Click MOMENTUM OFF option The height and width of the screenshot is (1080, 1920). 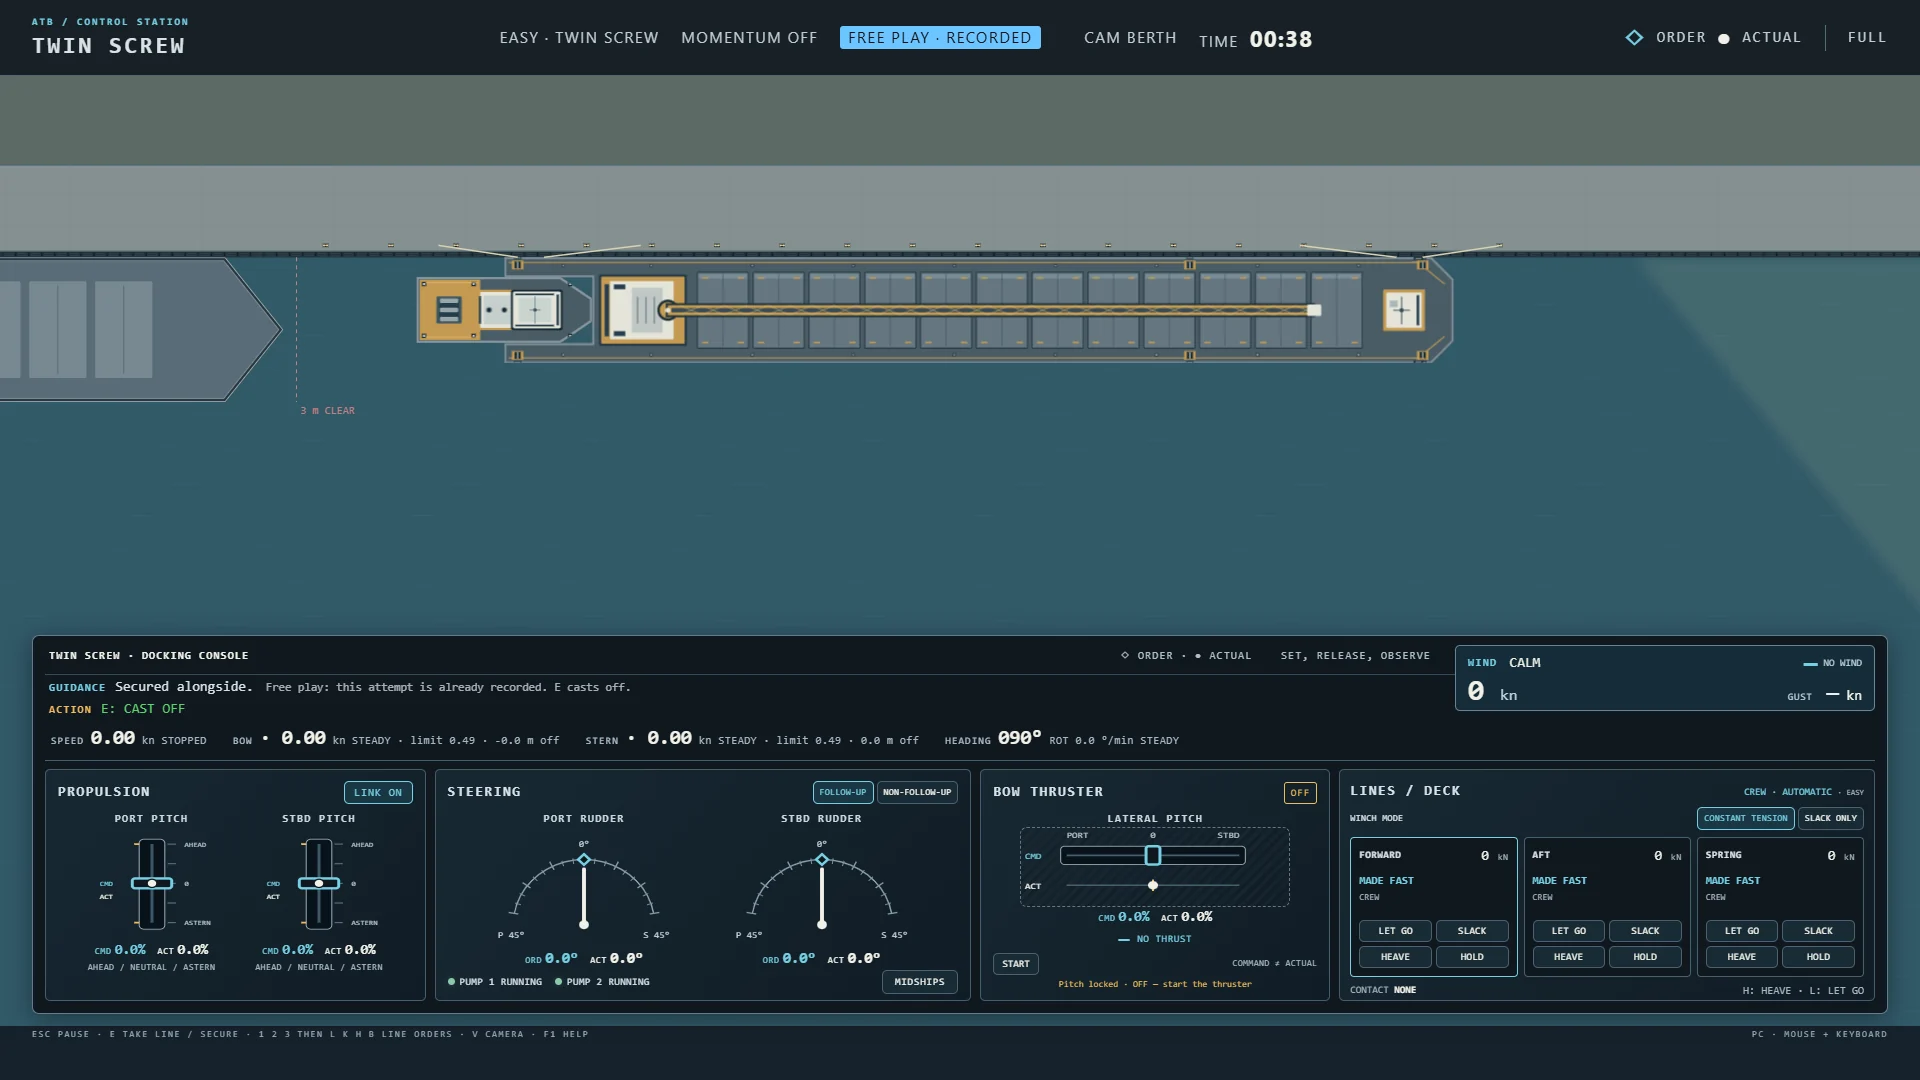point(749,38)
